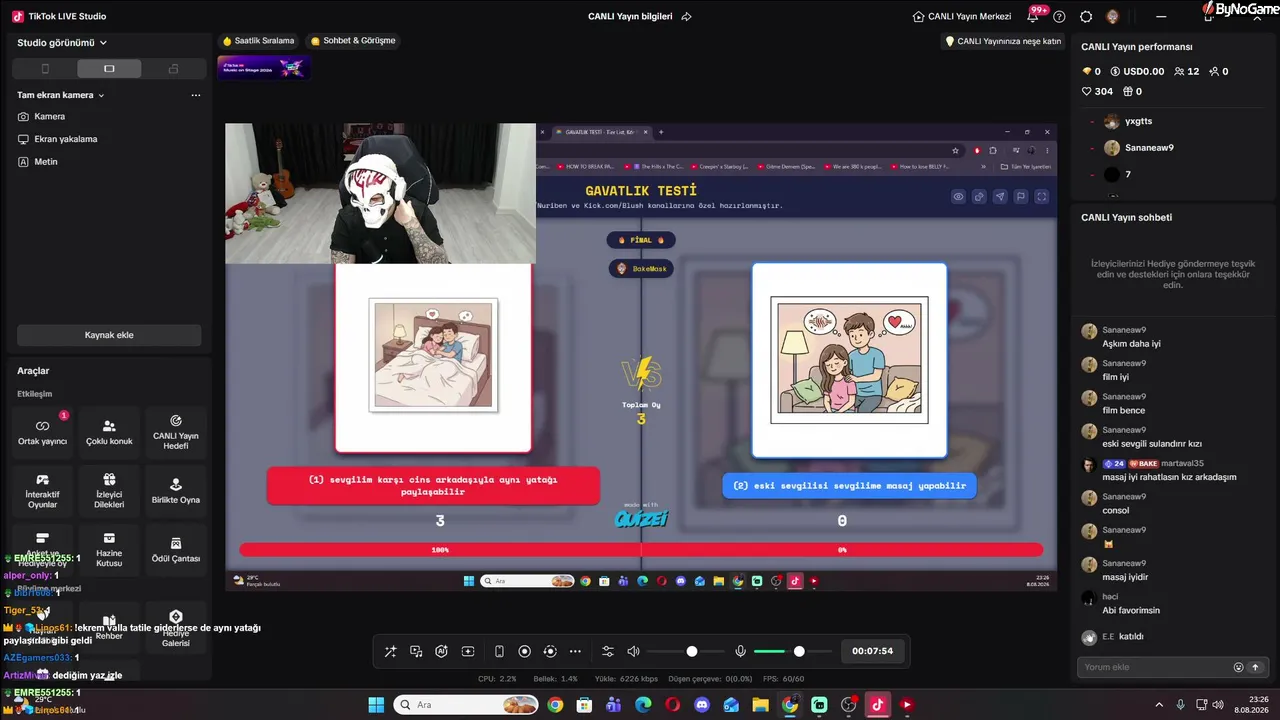
Task: Click the add scene frame icon
Action: [x=467, y=651]
